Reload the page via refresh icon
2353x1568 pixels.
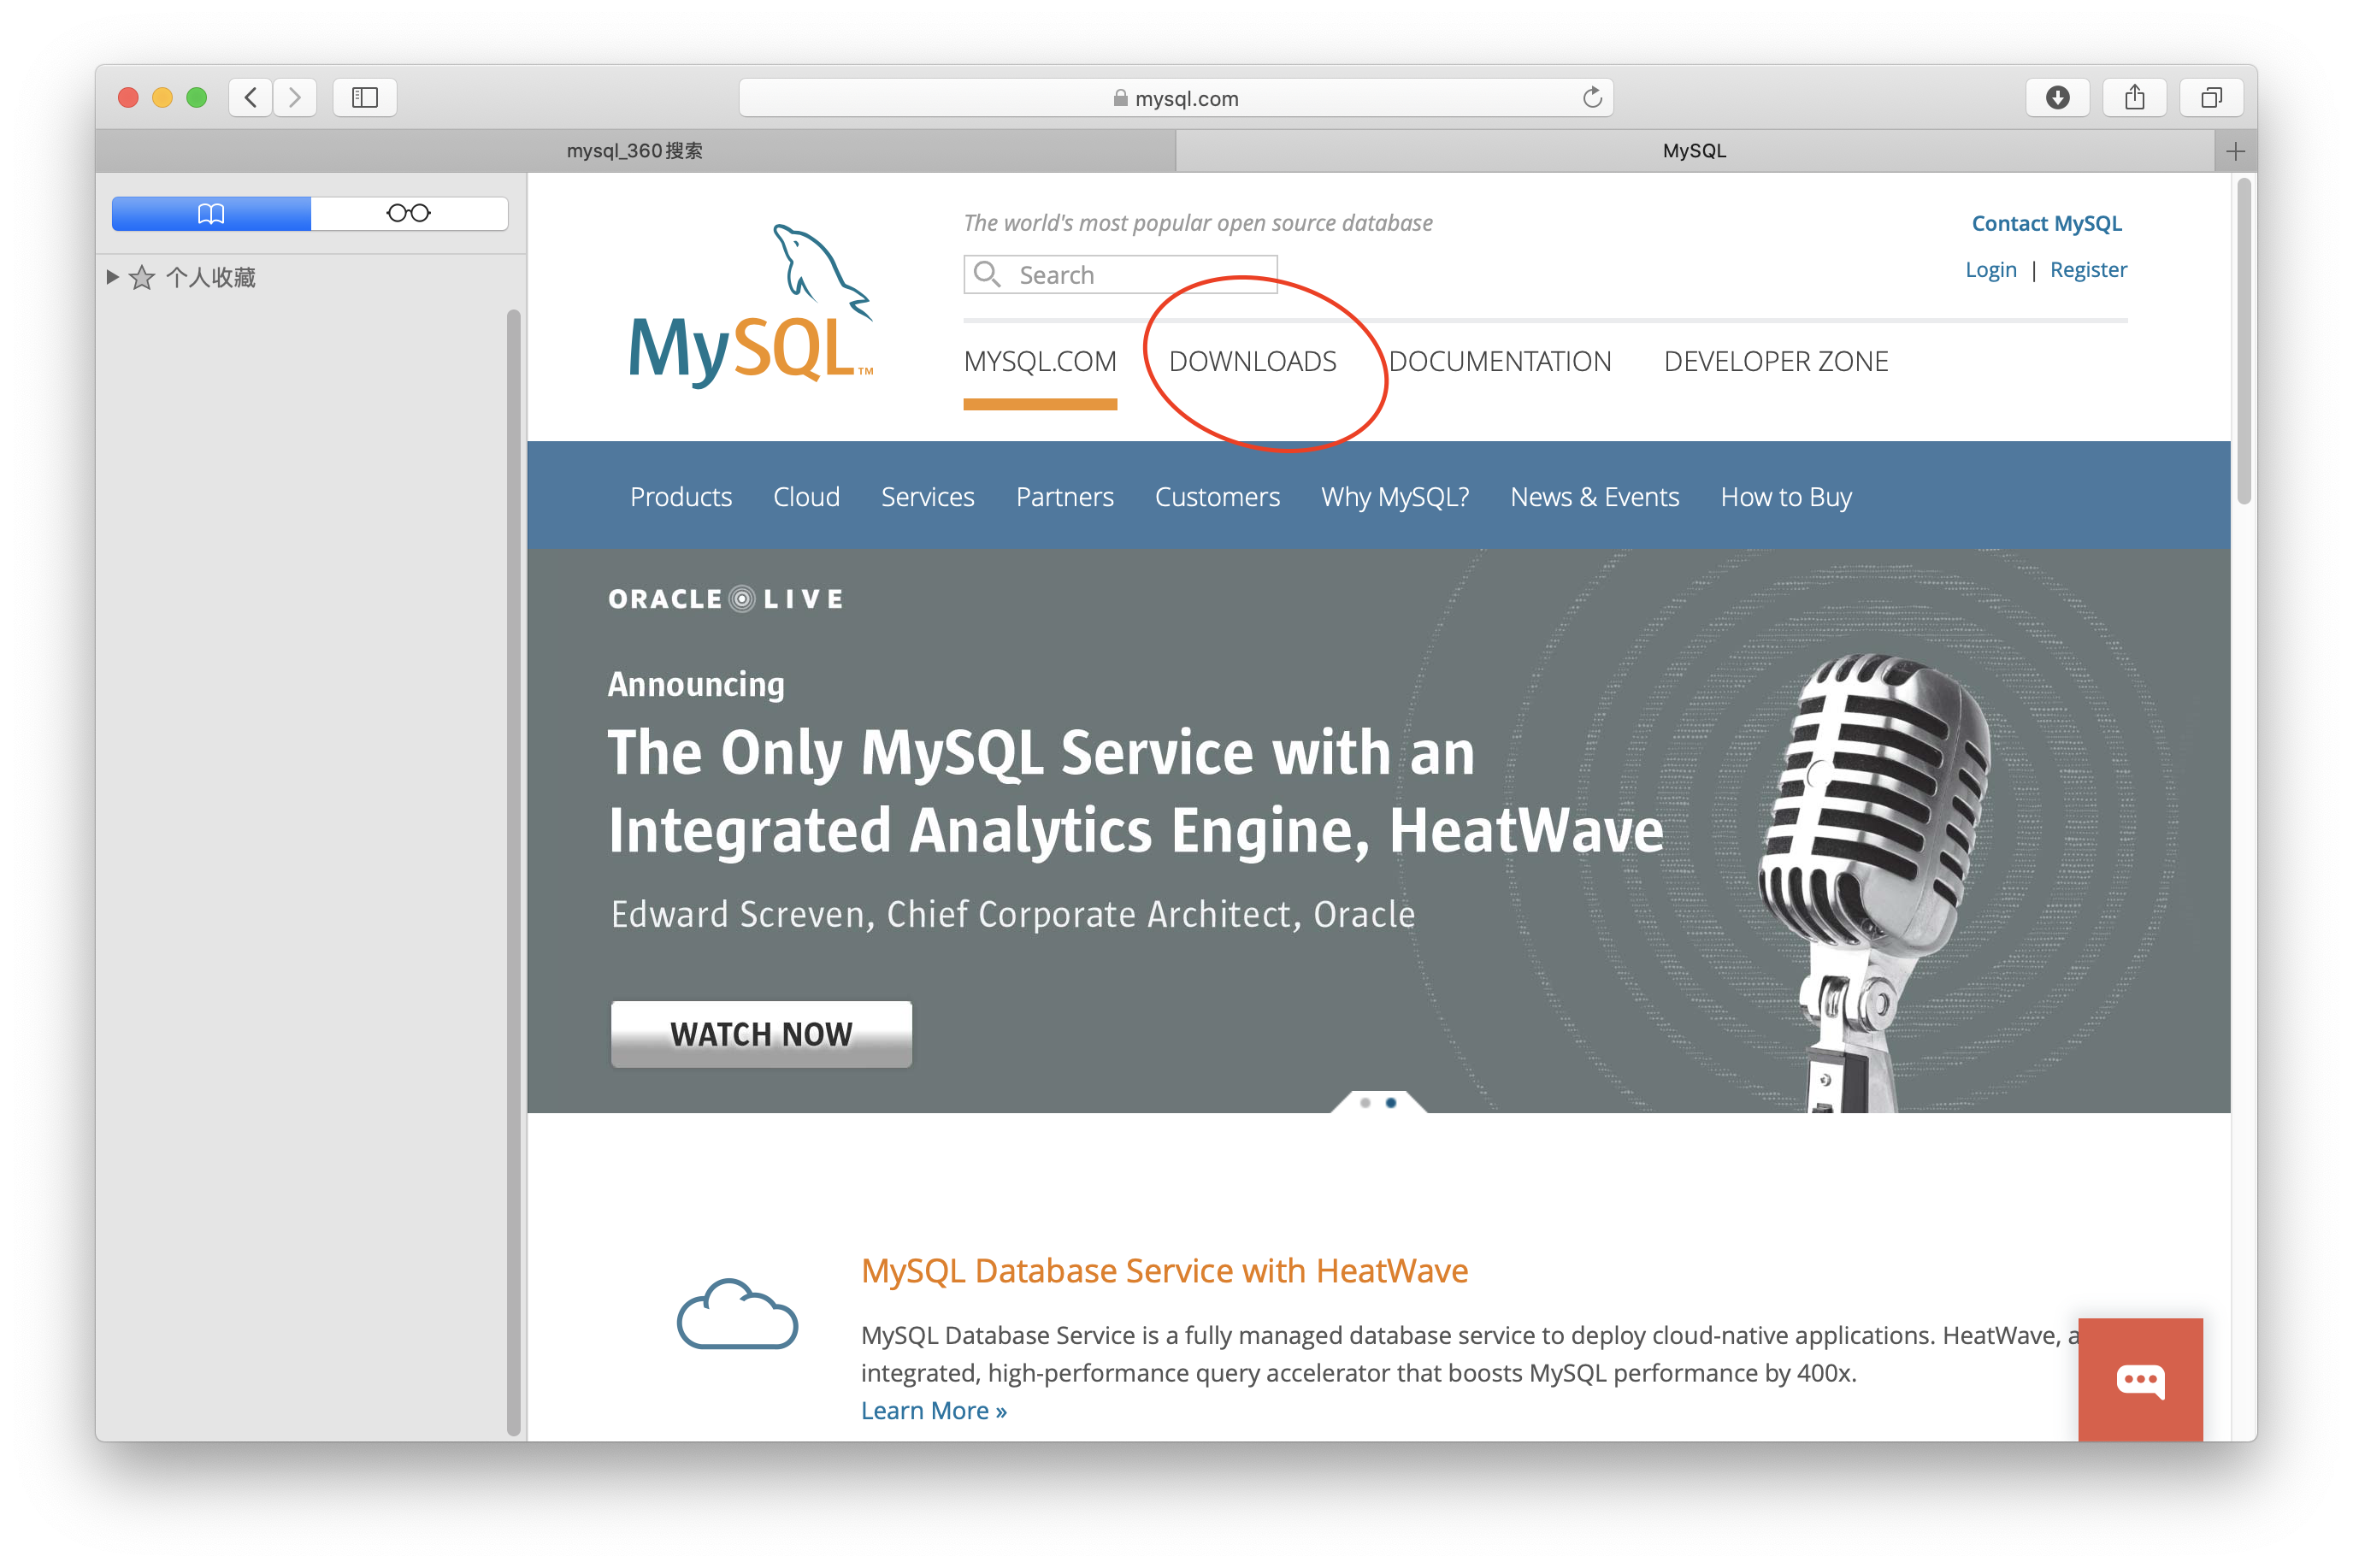coord(1592,97)
